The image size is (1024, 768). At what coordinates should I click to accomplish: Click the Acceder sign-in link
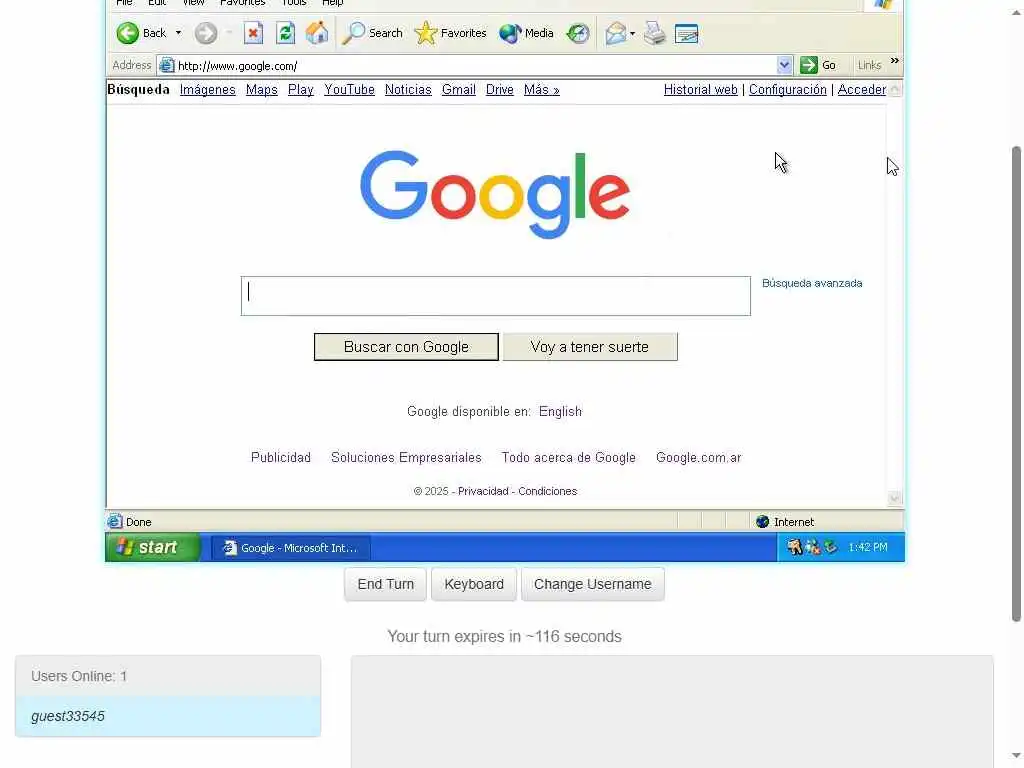tap(862, 89)
